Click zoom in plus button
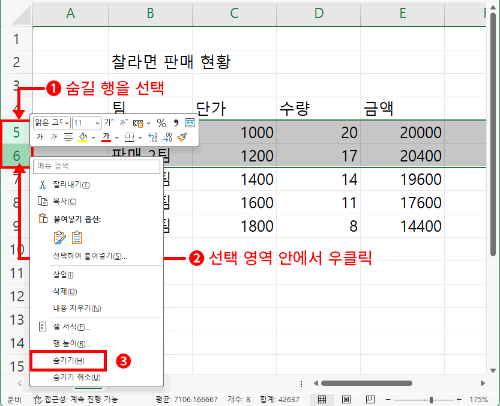This screenshot has height=406, width=500. (x=459, y=399)
